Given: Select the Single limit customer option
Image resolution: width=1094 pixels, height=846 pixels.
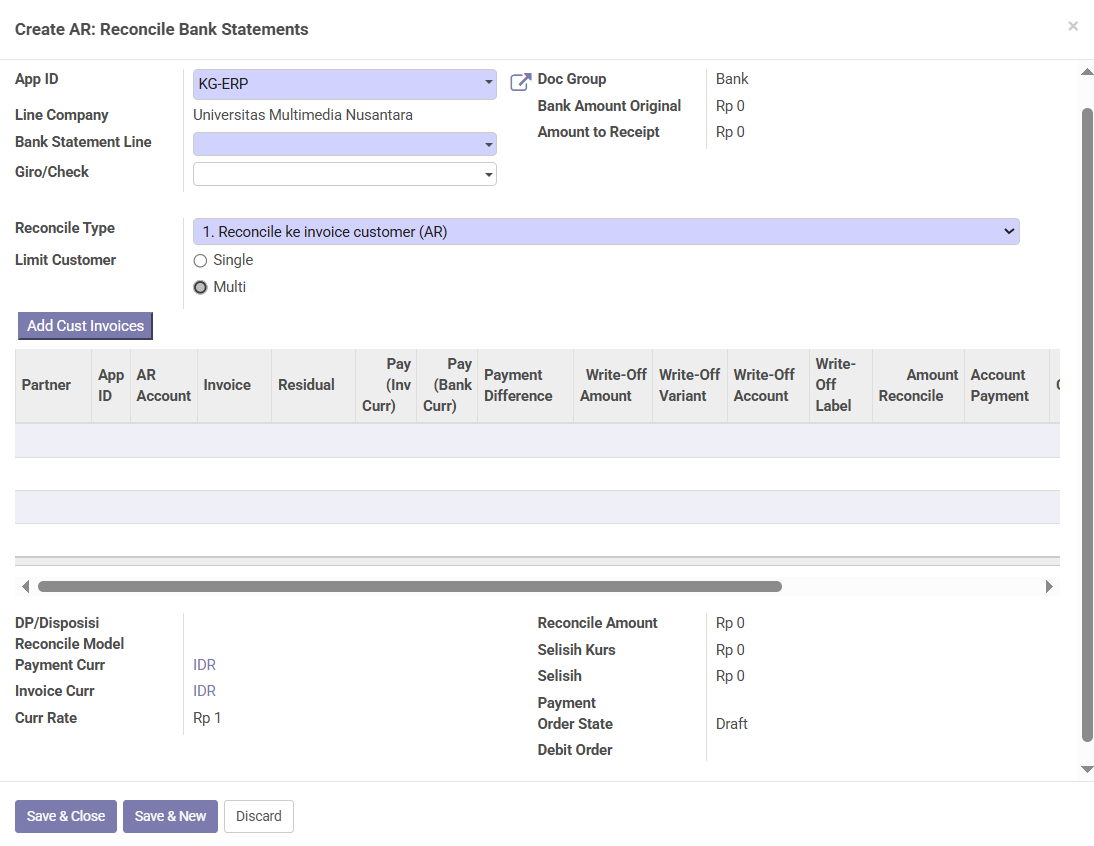Looking at the screenshot, I should [200, 261].
